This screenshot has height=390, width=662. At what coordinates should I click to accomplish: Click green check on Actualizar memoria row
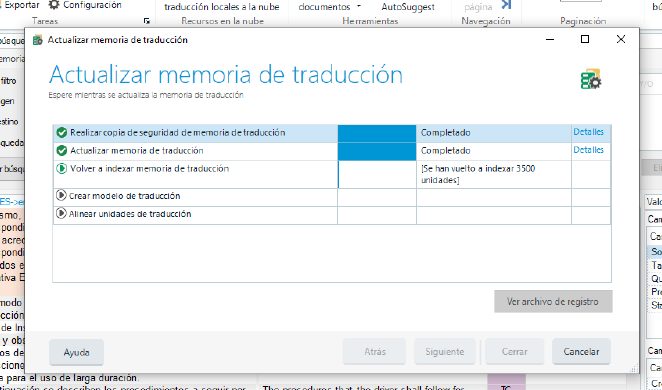(x=62, y=151)
